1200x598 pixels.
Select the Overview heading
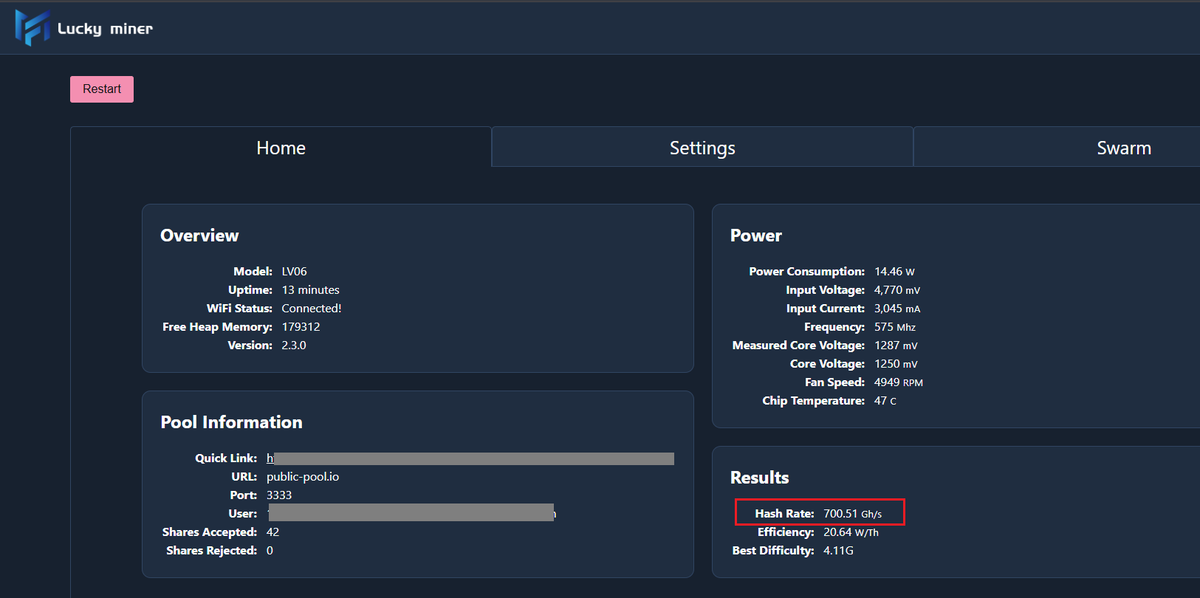tap(199, 236)
